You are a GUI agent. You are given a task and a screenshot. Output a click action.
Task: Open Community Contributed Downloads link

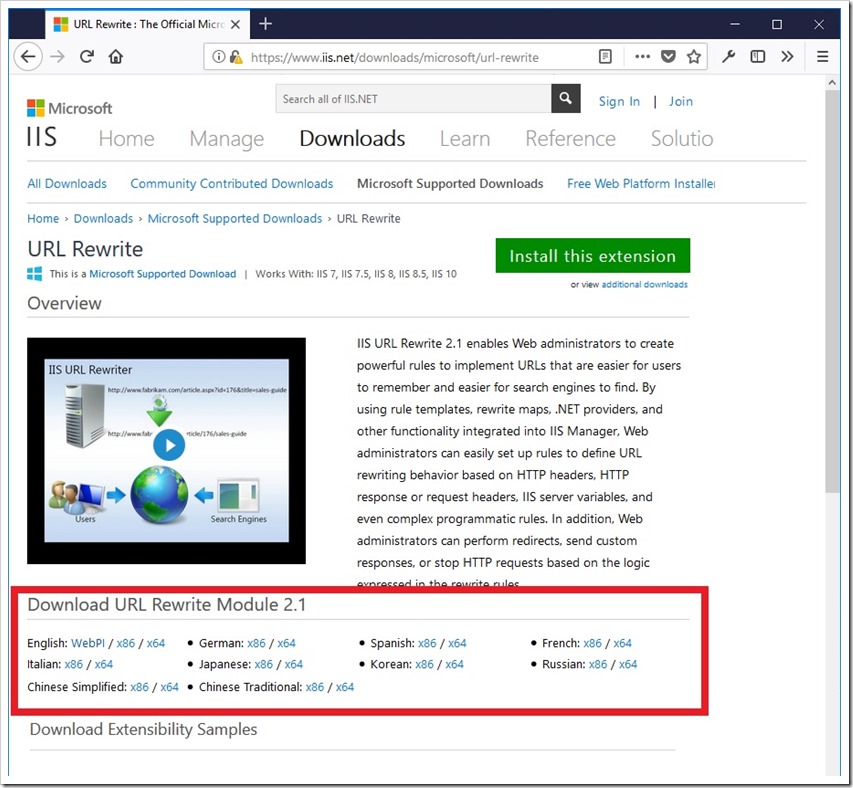(232, 184)
